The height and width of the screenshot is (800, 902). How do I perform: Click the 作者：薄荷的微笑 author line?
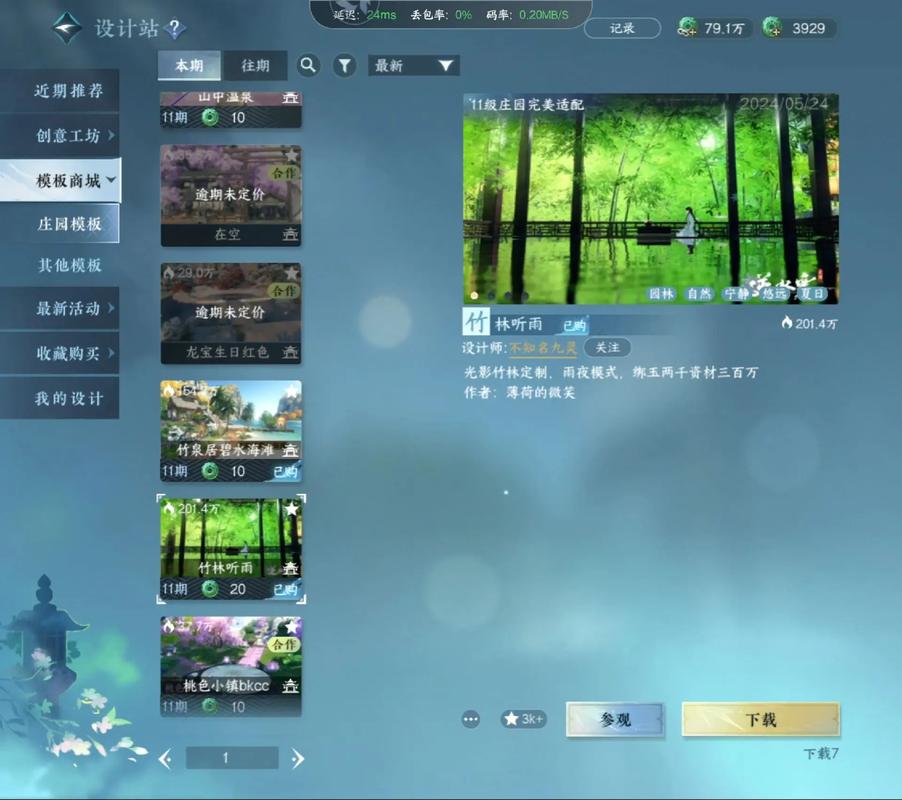click(519, 392)
